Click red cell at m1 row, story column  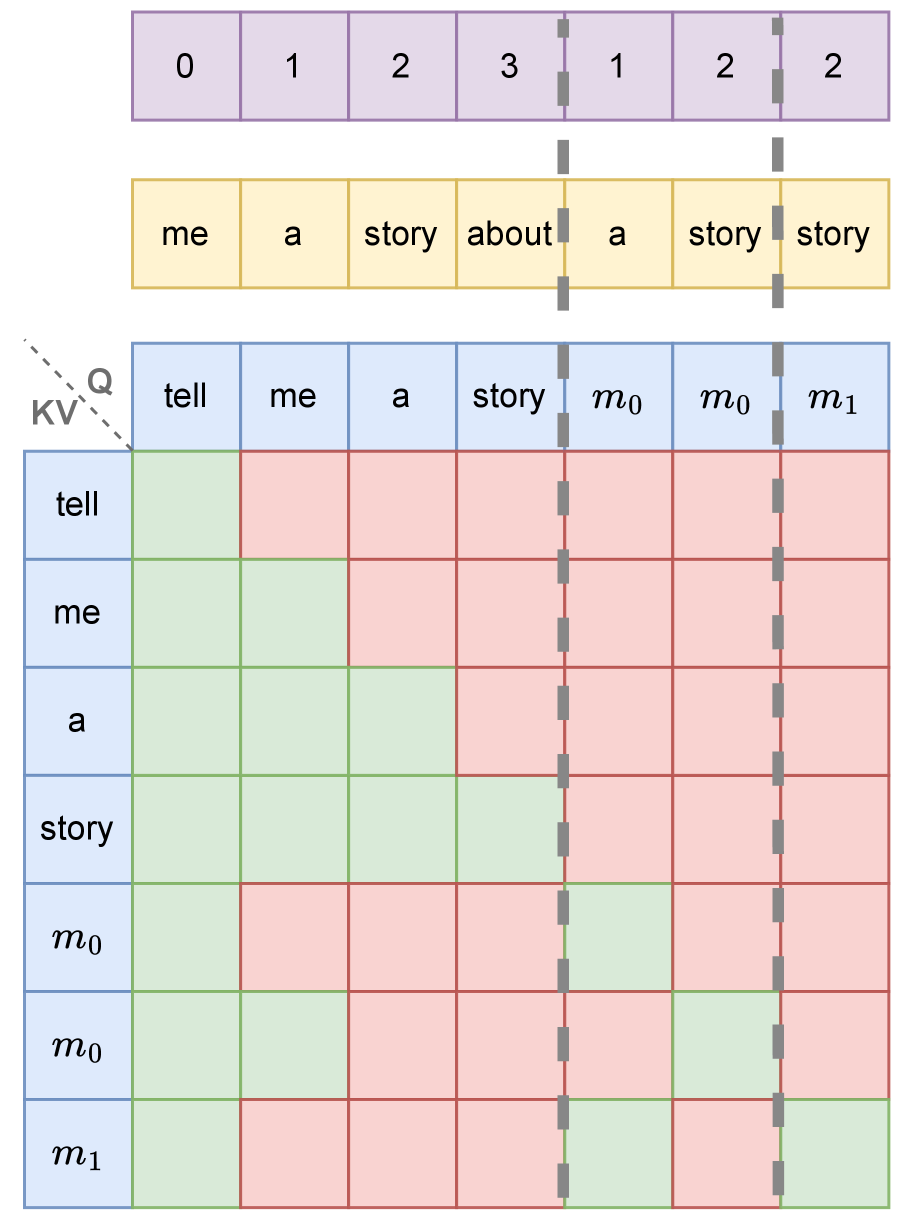(509, 1153)
